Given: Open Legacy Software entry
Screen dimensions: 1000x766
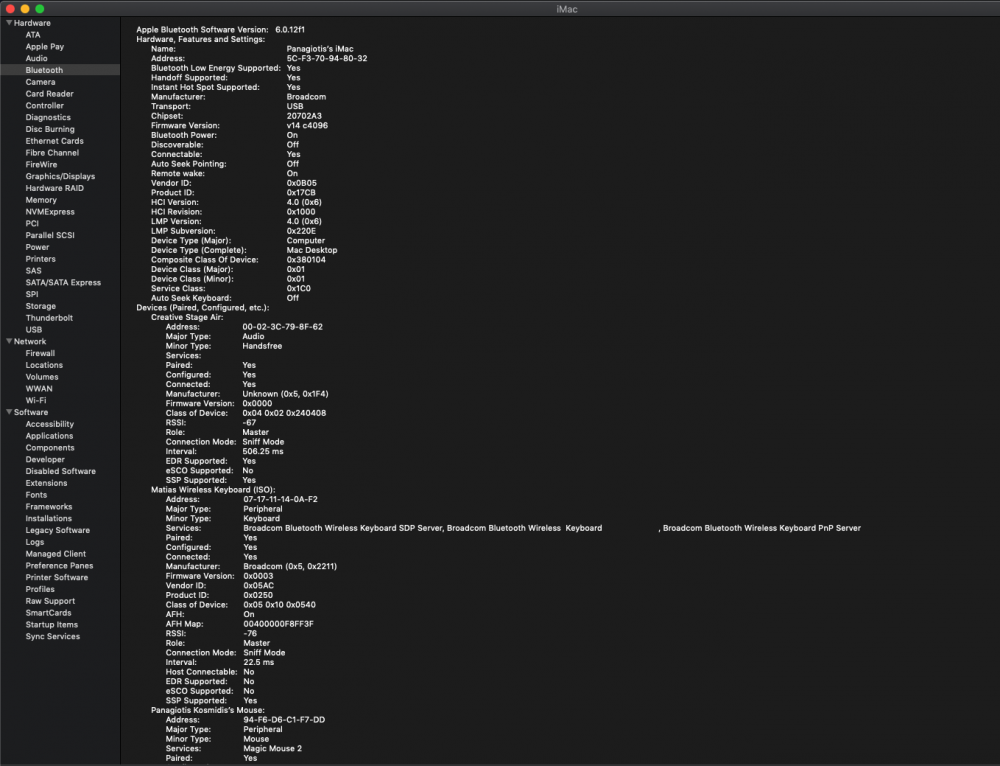Looking at the screenshot, I should pos(57,531).
